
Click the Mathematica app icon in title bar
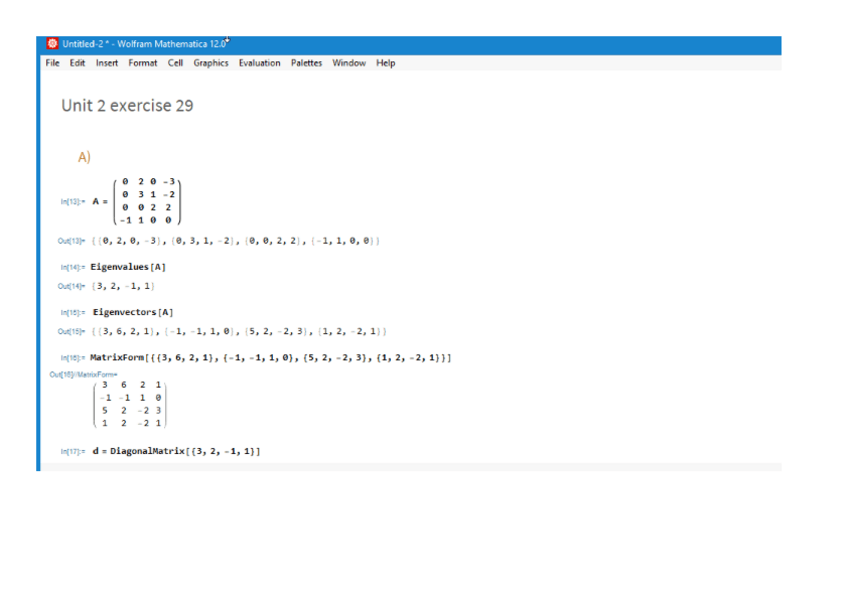click(x=52, y=43)
